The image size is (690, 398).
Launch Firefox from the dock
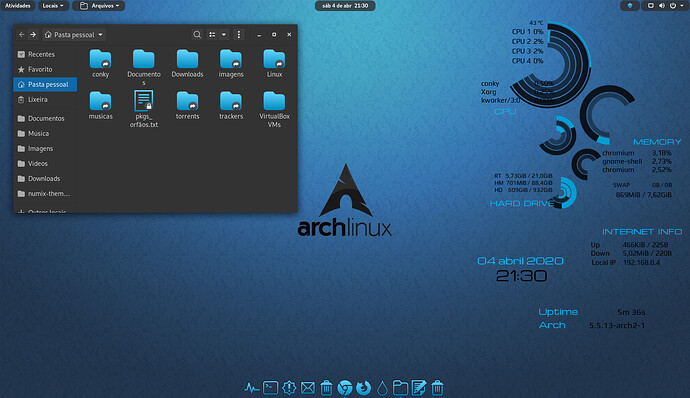(363, 388)
